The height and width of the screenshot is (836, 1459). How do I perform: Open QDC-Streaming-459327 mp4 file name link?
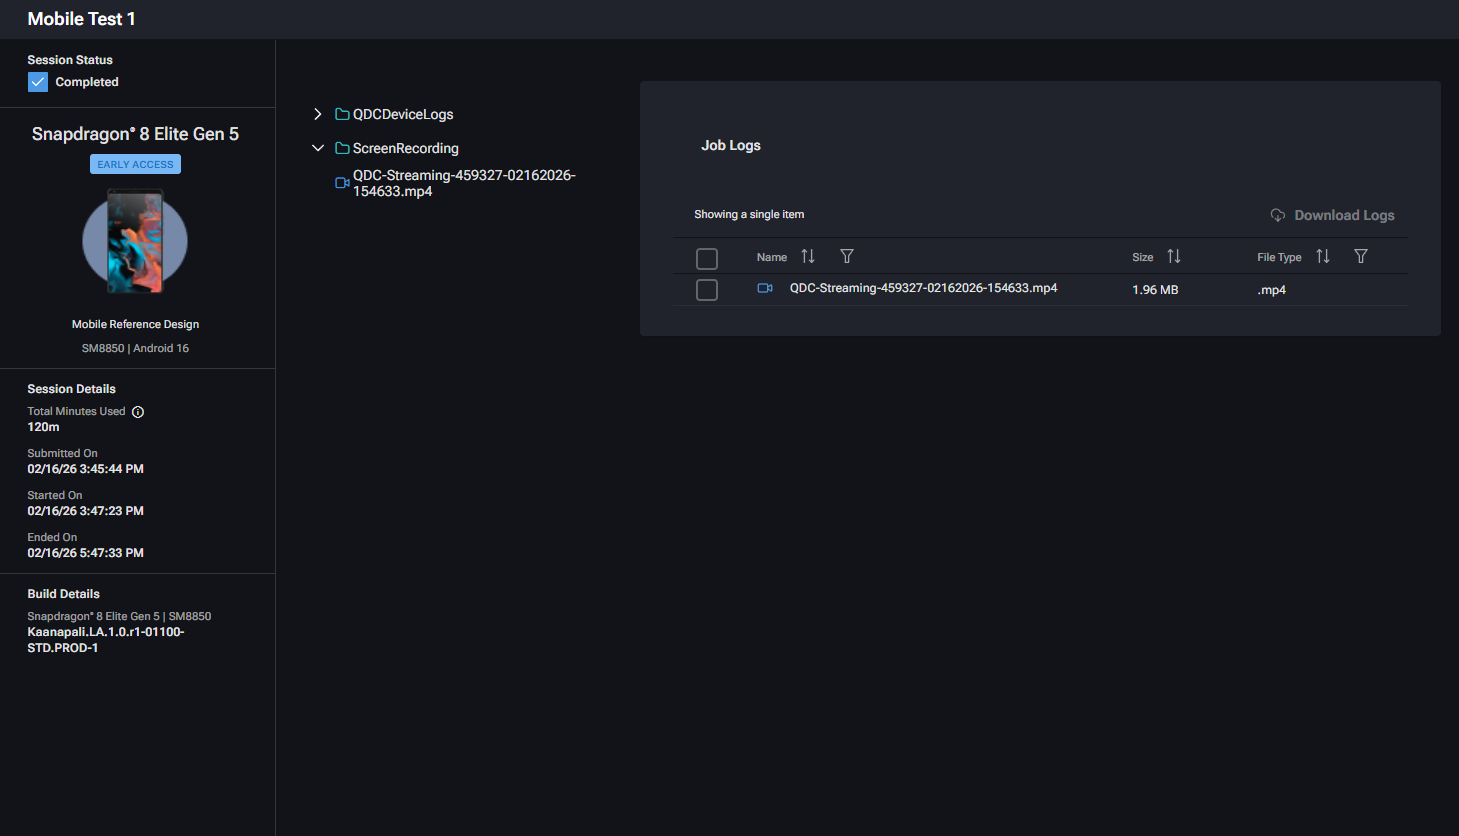(923, 288)
